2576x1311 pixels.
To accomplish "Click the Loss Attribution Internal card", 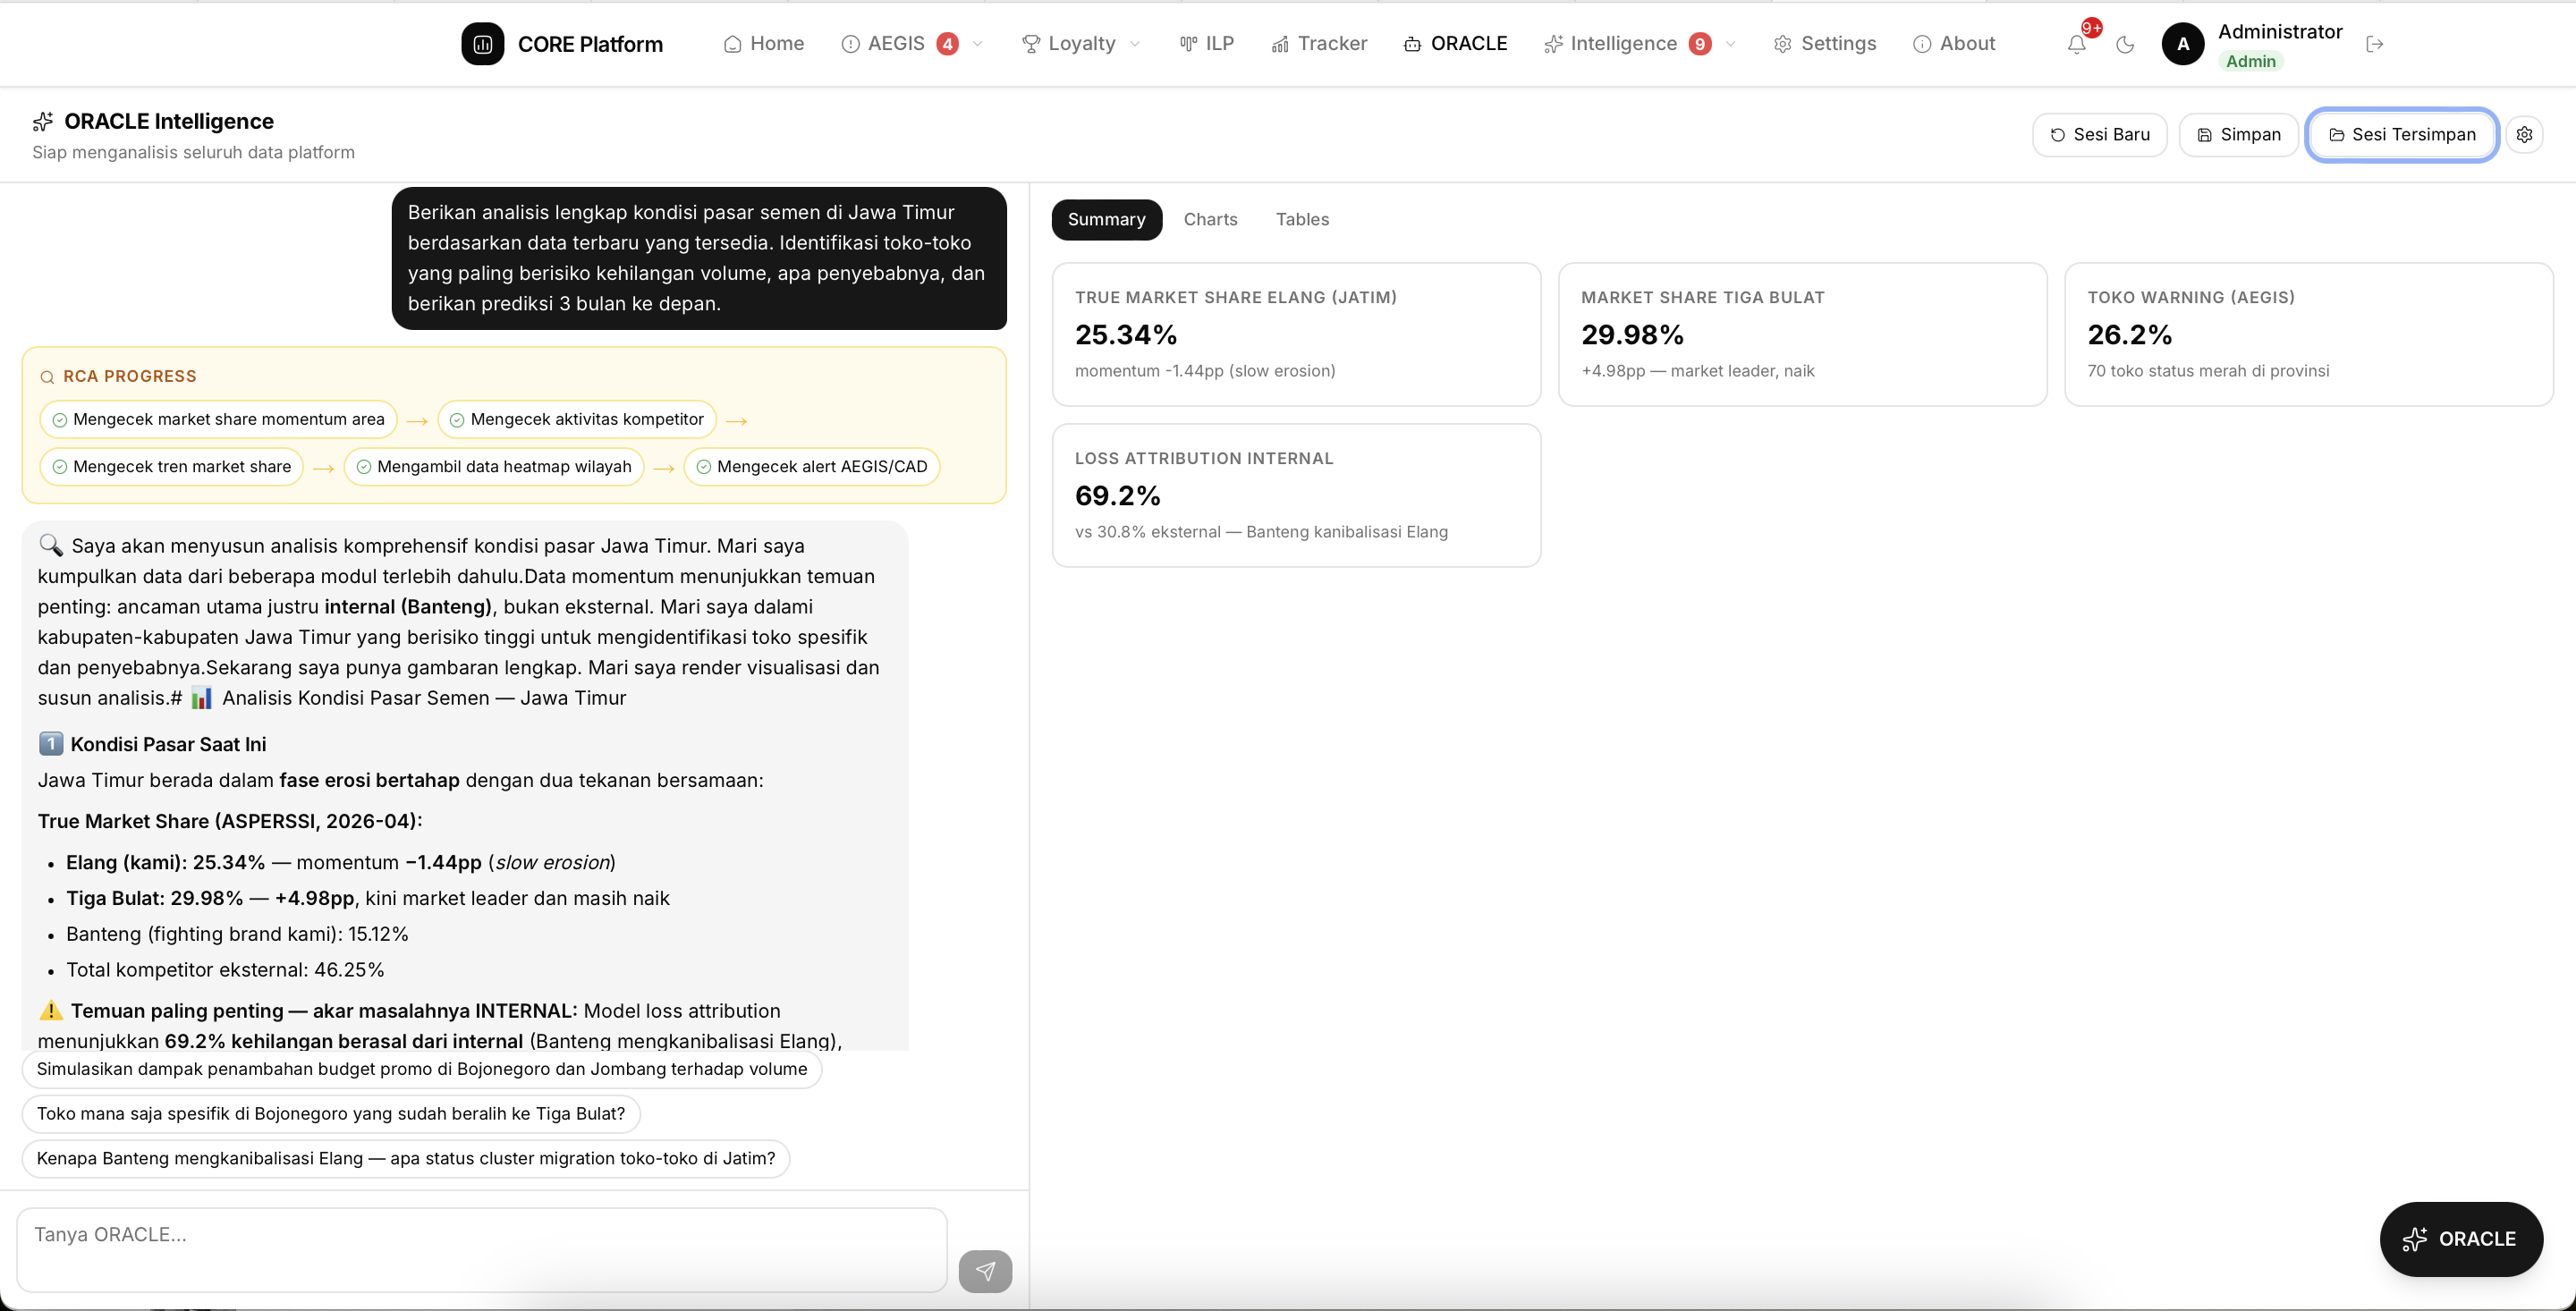I will coord(1296,496).
